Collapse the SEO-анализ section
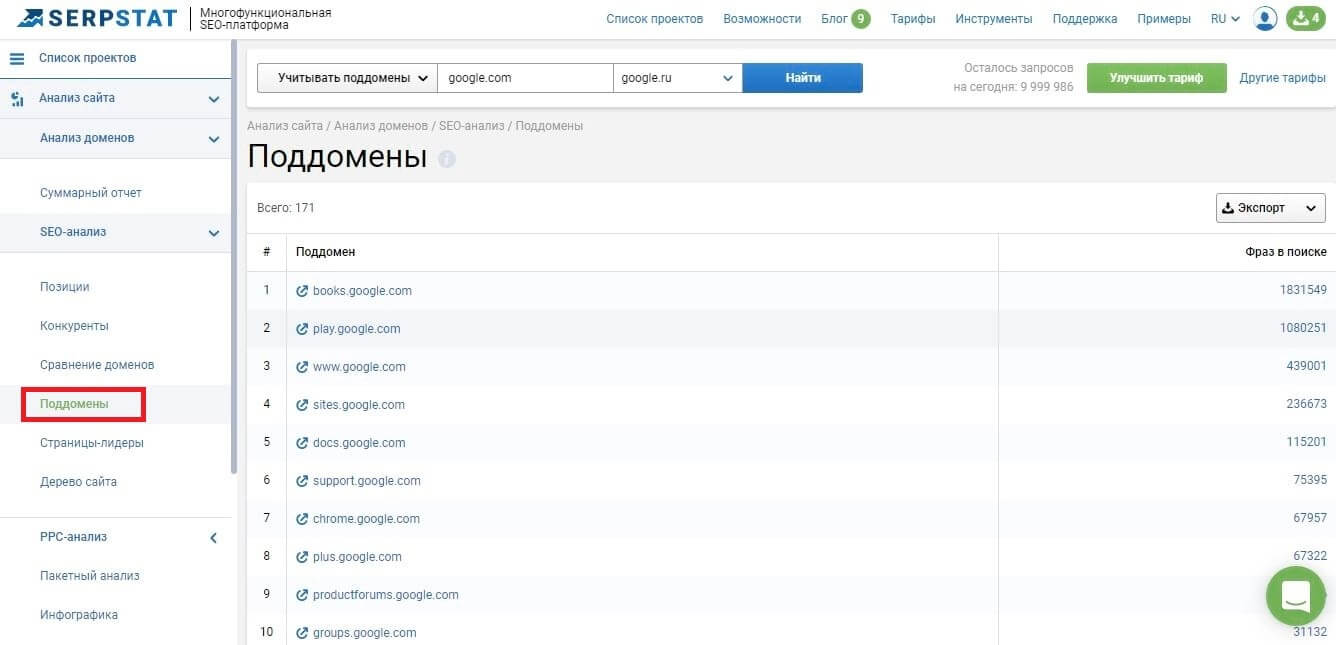Image resolution: width=1336 pixels, height=645 pixels. click(213, 233)
